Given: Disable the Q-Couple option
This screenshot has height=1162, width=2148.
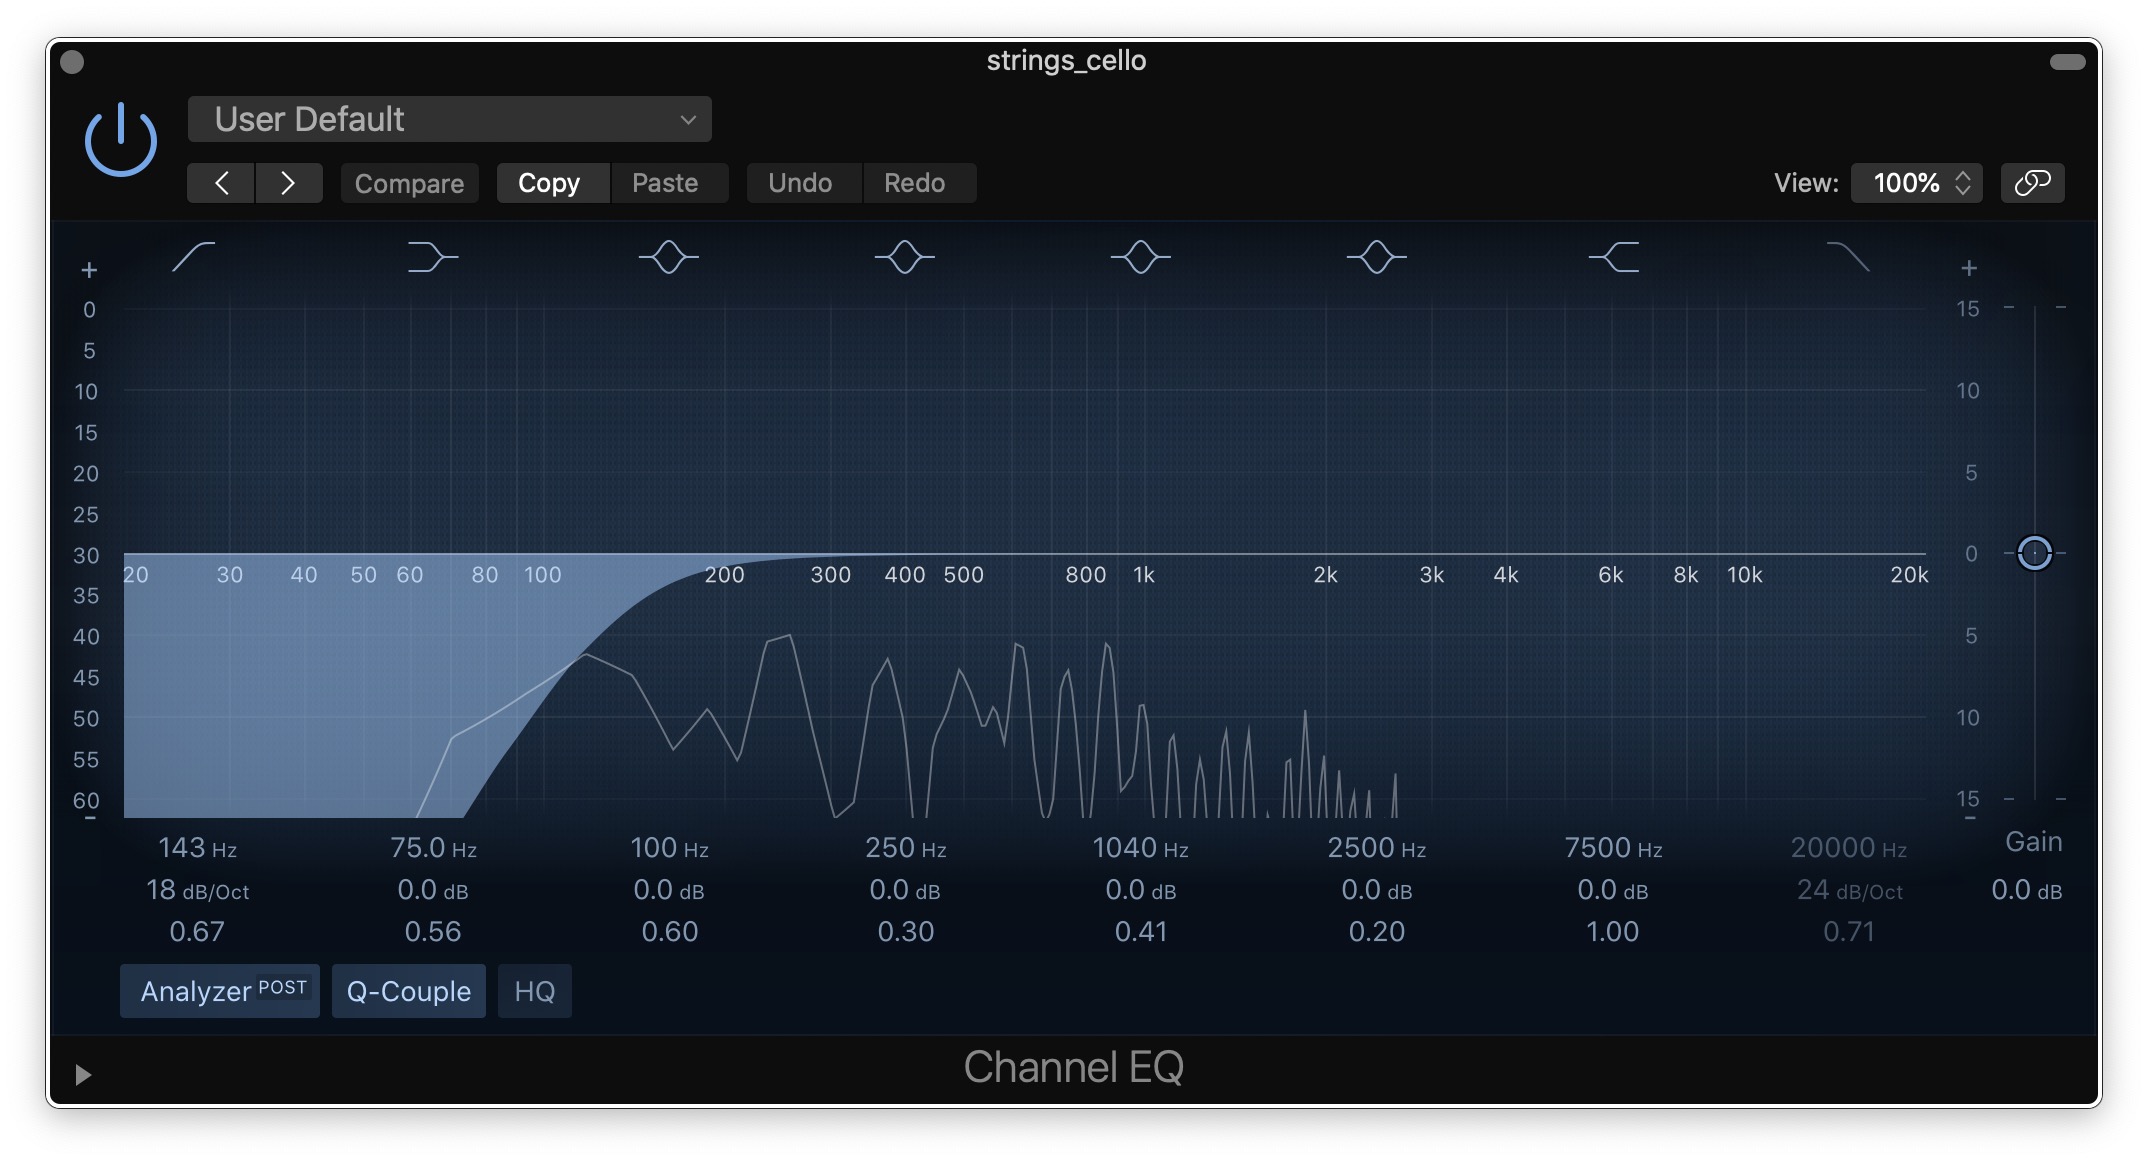Looking at the screenshot, I should click(x=408, y=991).
